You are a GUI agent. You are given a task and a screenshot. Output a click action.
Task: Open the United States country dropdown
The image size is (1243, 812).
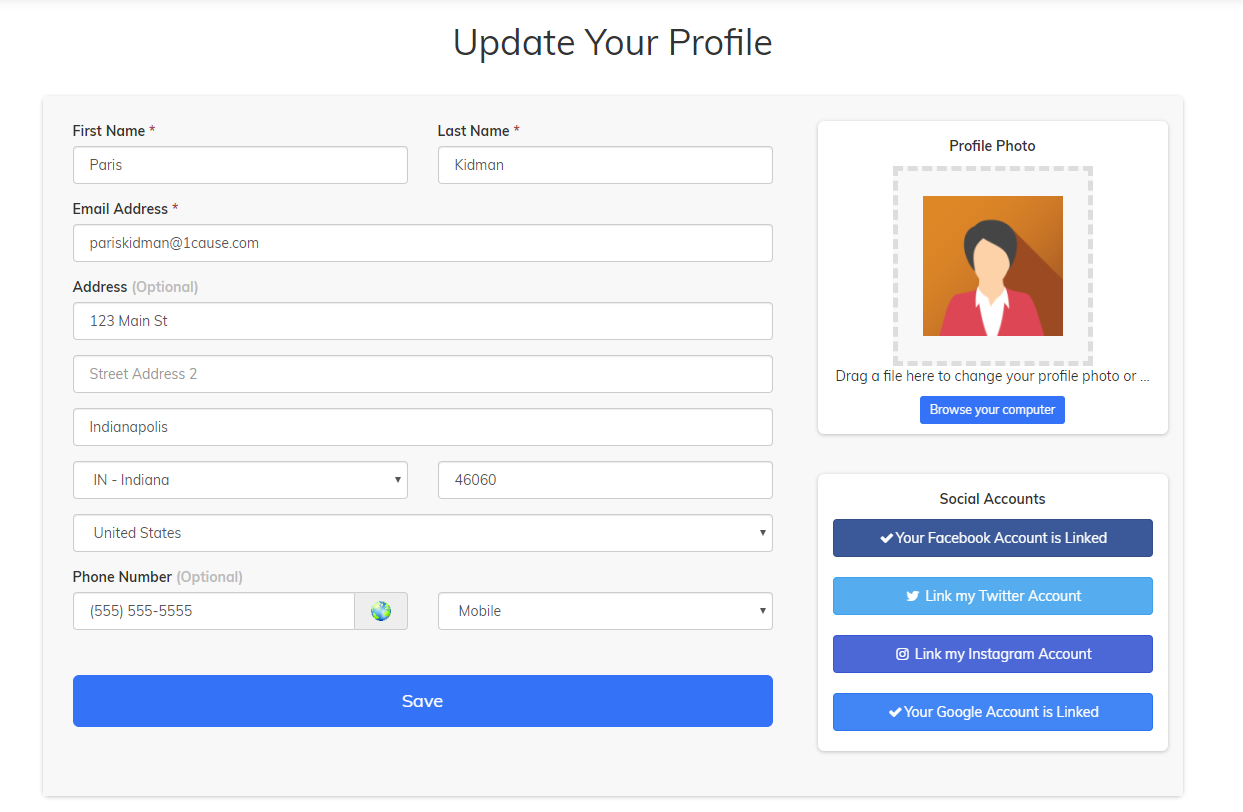point(423,533)
